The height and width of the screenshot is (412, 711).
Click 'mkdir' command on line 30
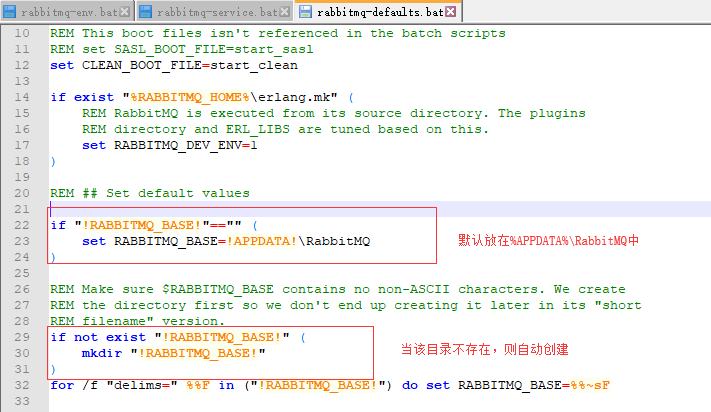pos(102,354)
